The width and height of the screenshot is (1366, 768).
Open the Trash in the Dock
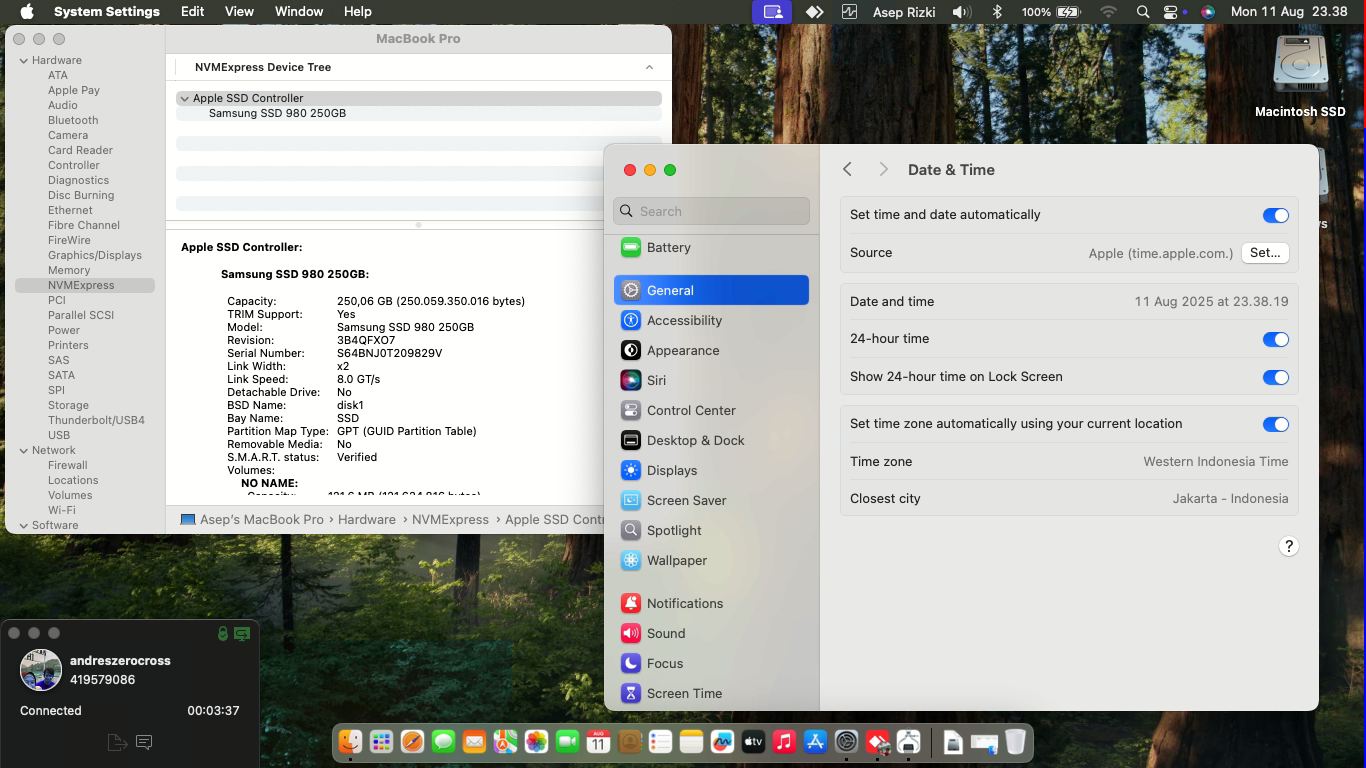point(1015,742)
